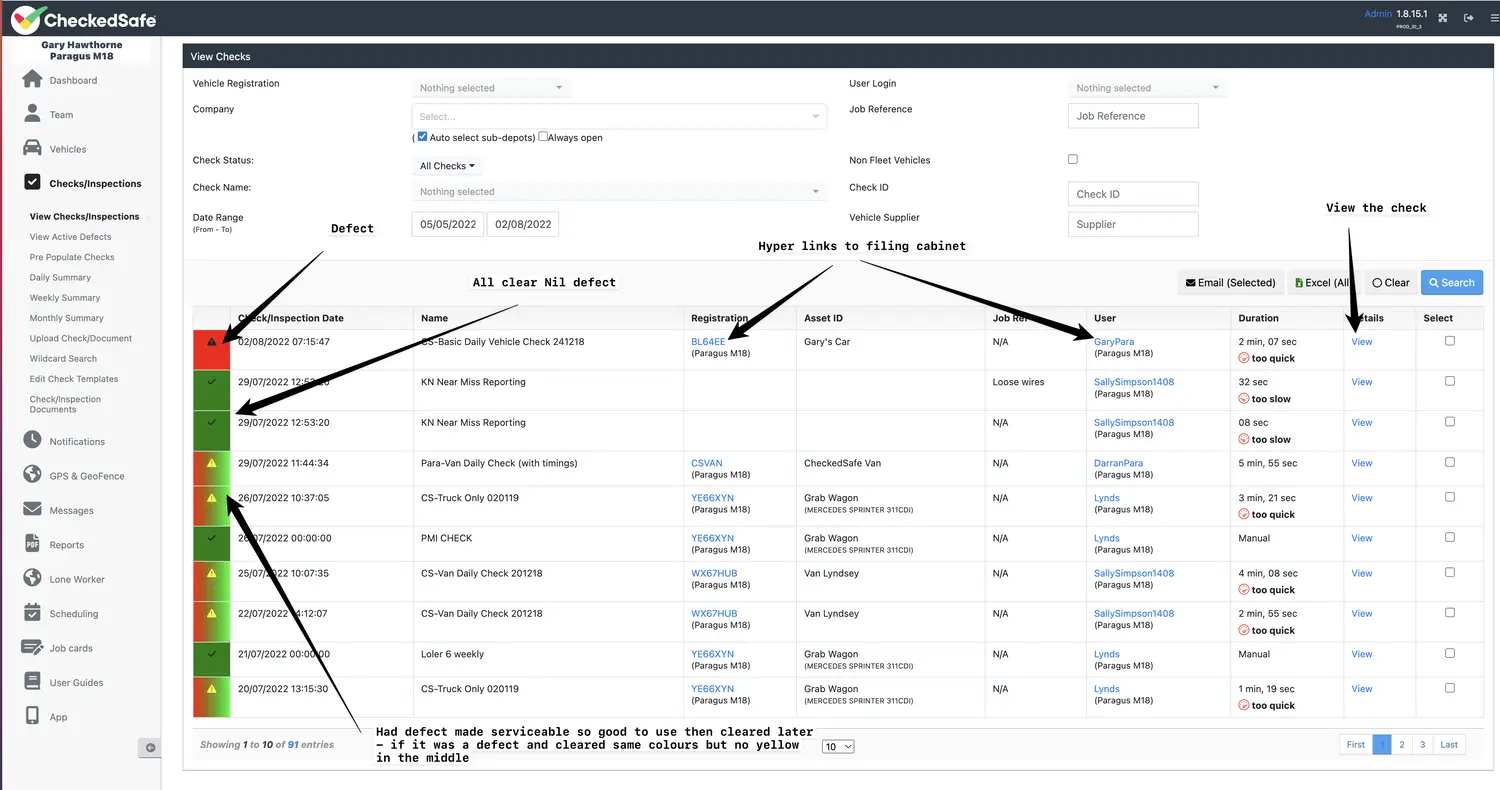
Task: Click the Job Reference input field
Action: point(1132,116)
